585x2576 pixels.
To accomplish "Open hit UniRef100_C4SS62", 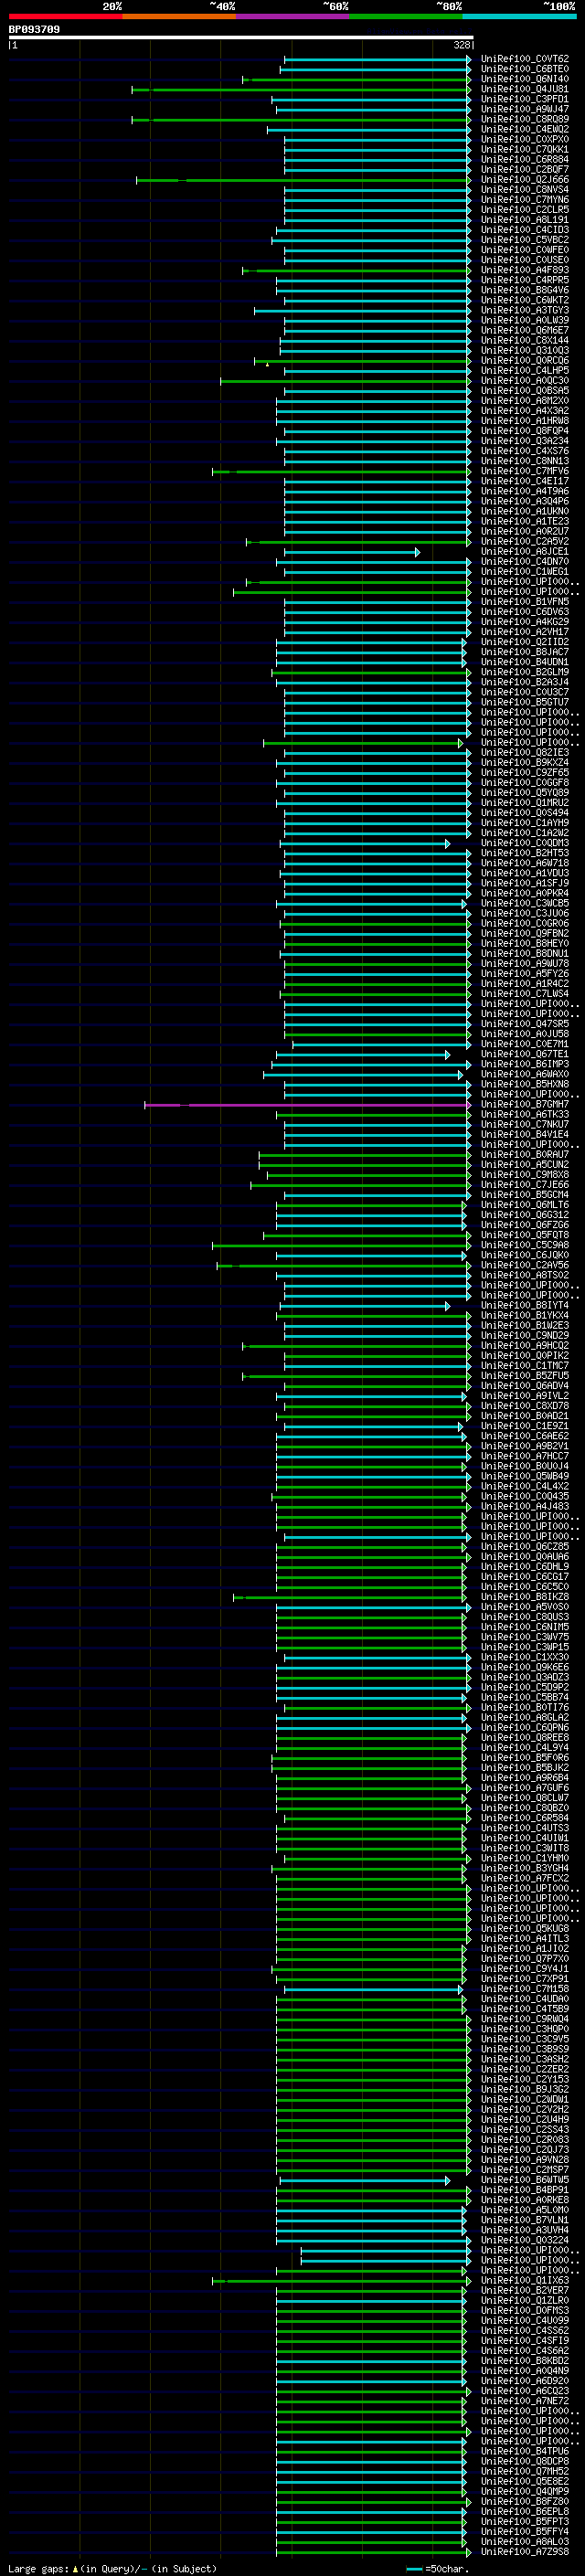I will [x=525, y=2330].
